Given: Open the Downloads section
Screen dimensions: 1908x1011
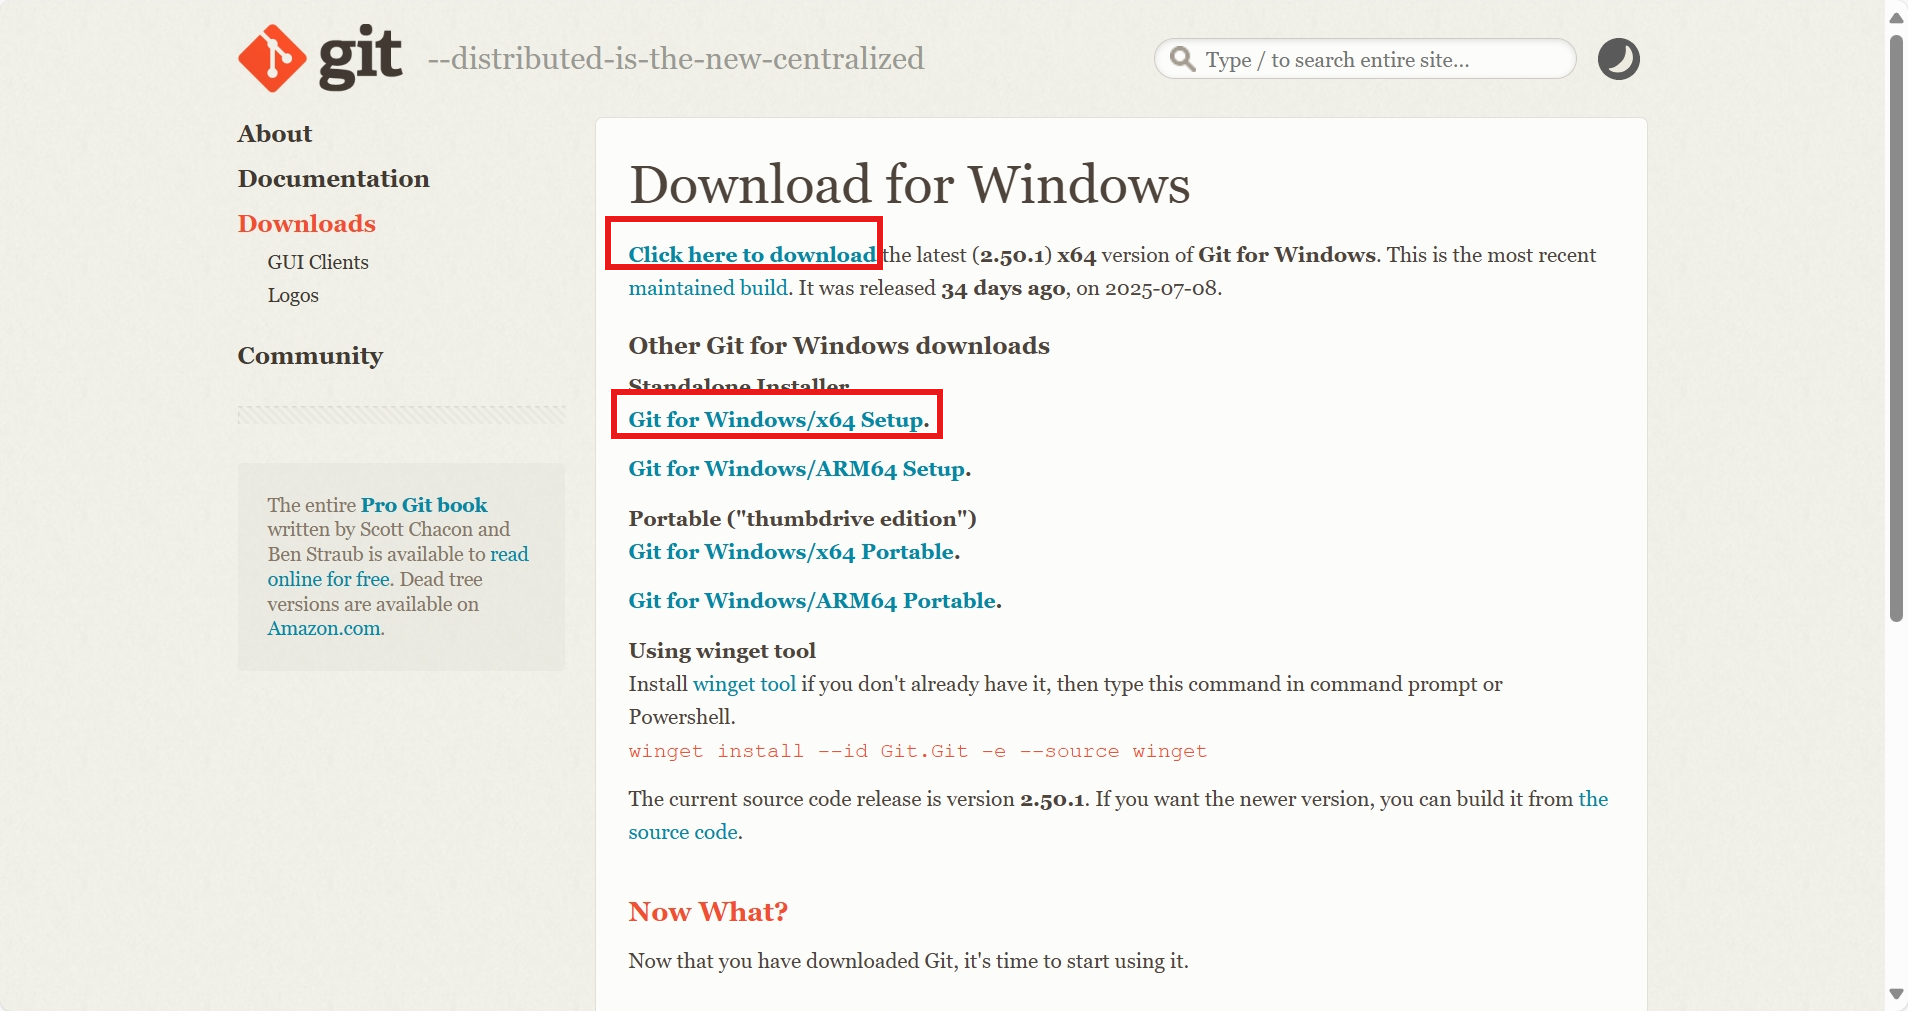Looking at the screenshot, I should (307, 224).
